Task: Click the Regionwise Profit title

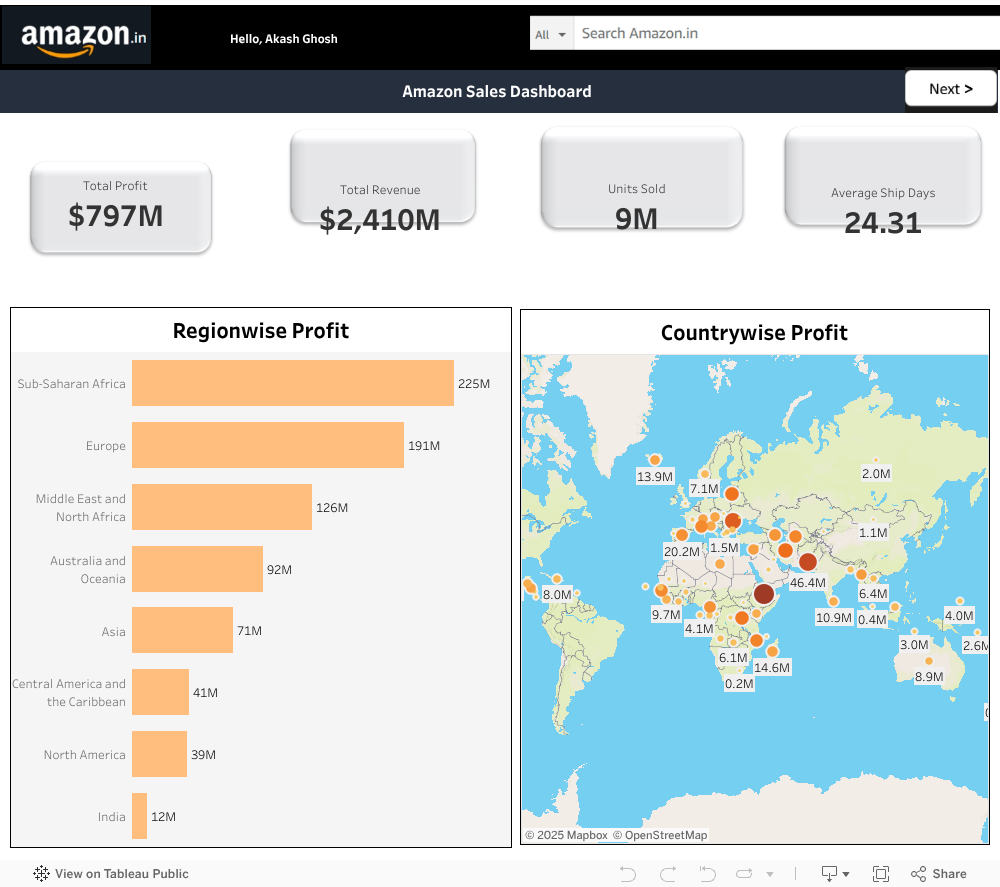Action: pyautogui.click(x=261, y=331)
